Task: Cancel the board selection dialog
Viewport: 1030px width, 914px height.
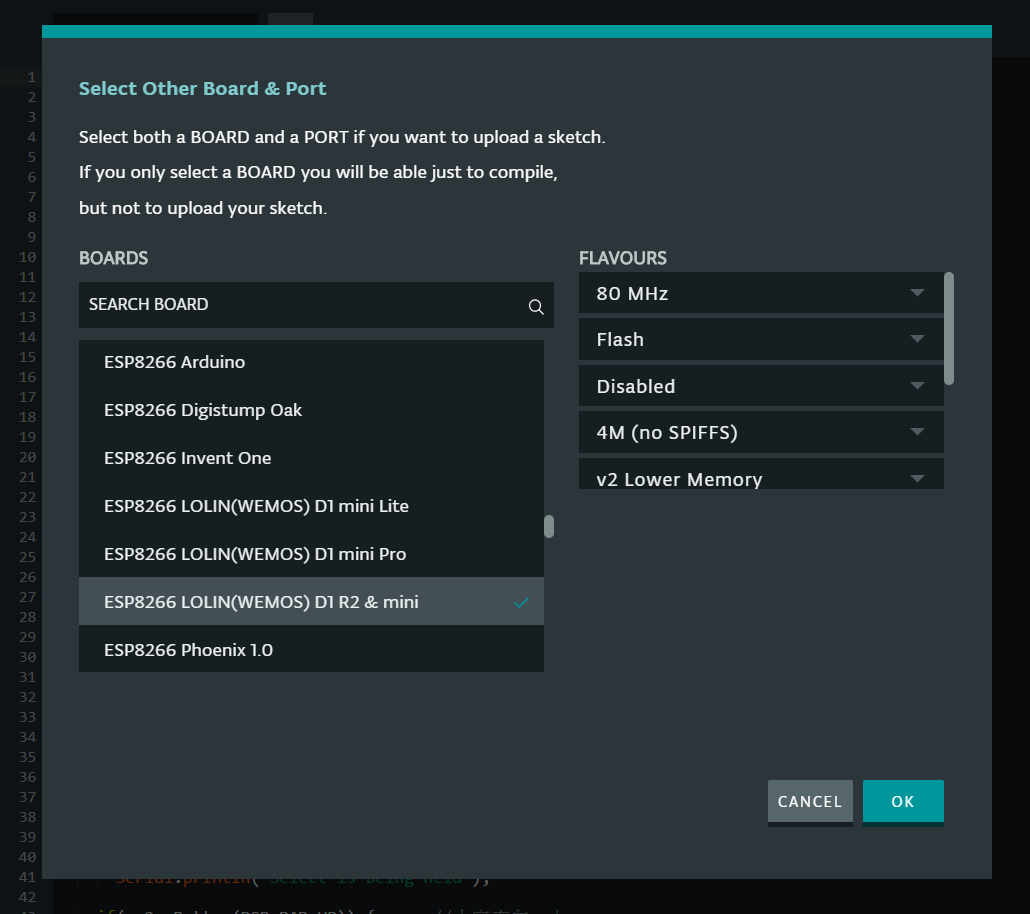Action: coord(810,802)
